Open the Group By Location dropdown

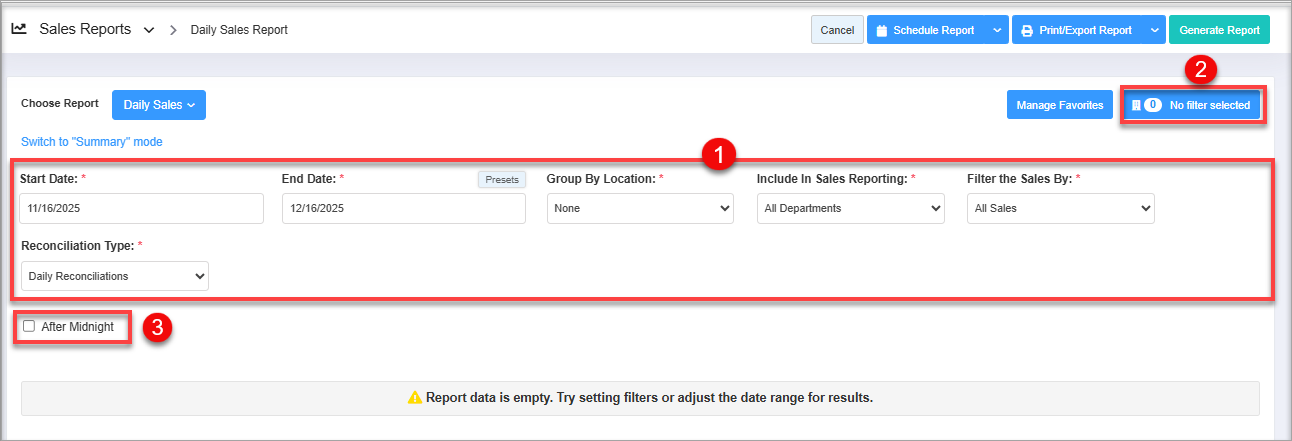(640, 208)
